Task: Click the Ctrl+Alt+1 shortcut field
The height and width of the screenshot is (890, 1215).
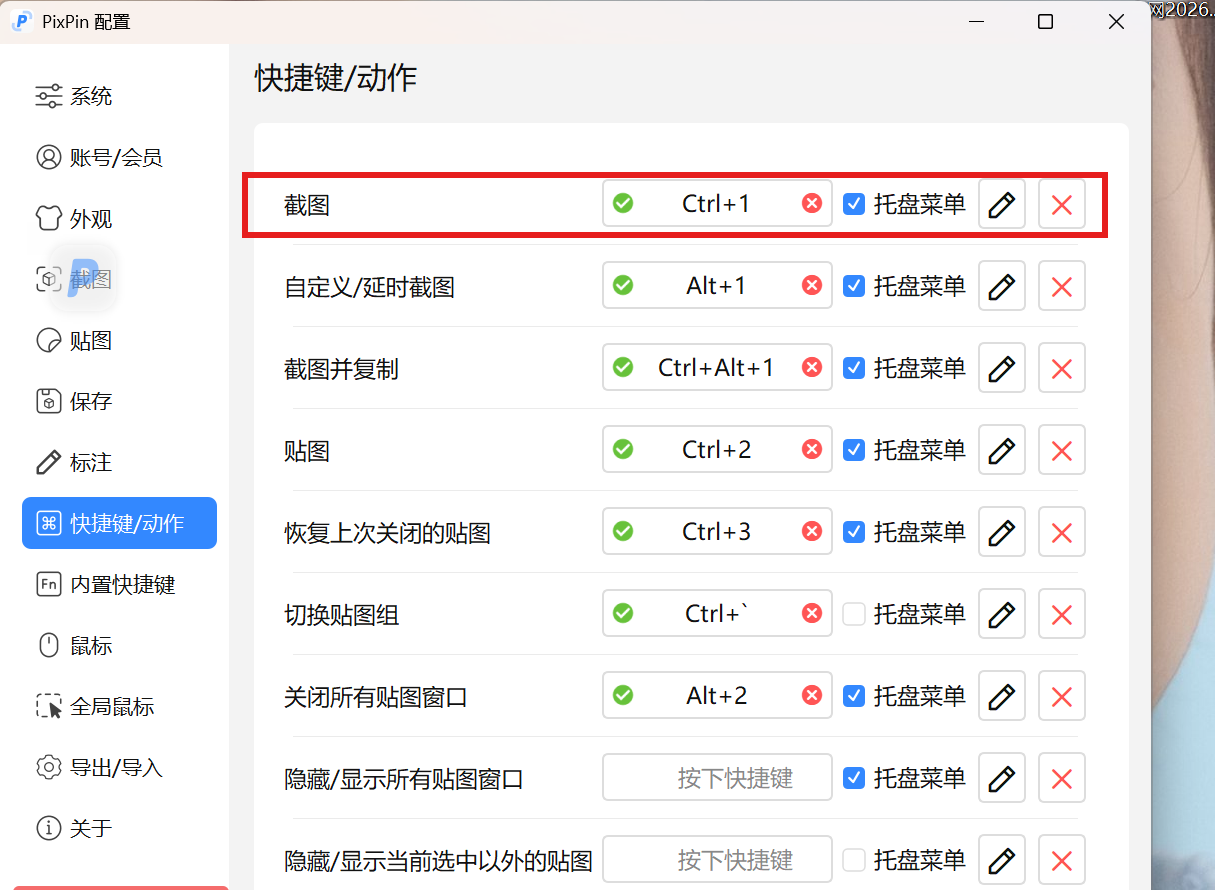Action: pos(717,368)
